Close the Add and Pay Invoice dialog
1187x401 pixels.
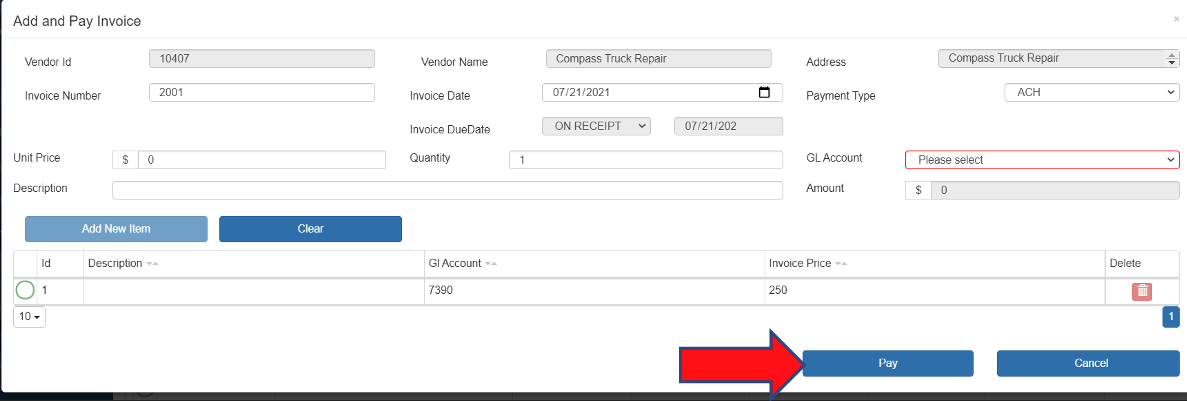point(1176,19)
